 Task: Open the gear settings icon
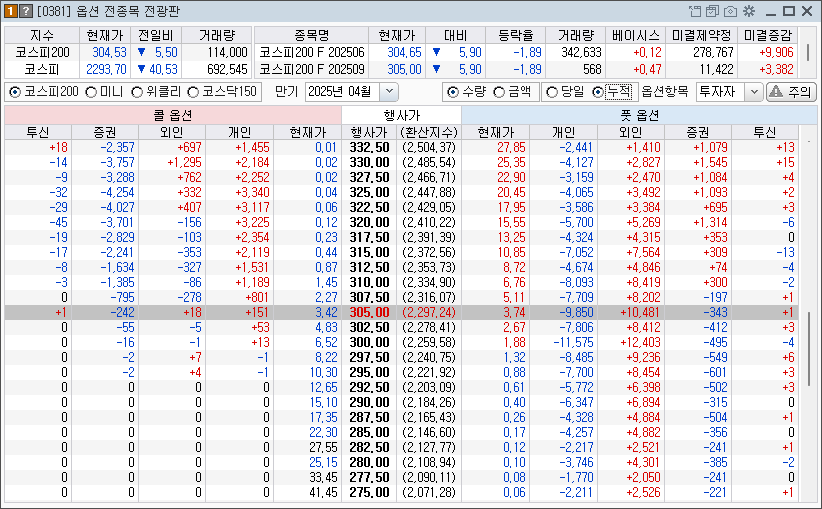[x=749, y=11]
